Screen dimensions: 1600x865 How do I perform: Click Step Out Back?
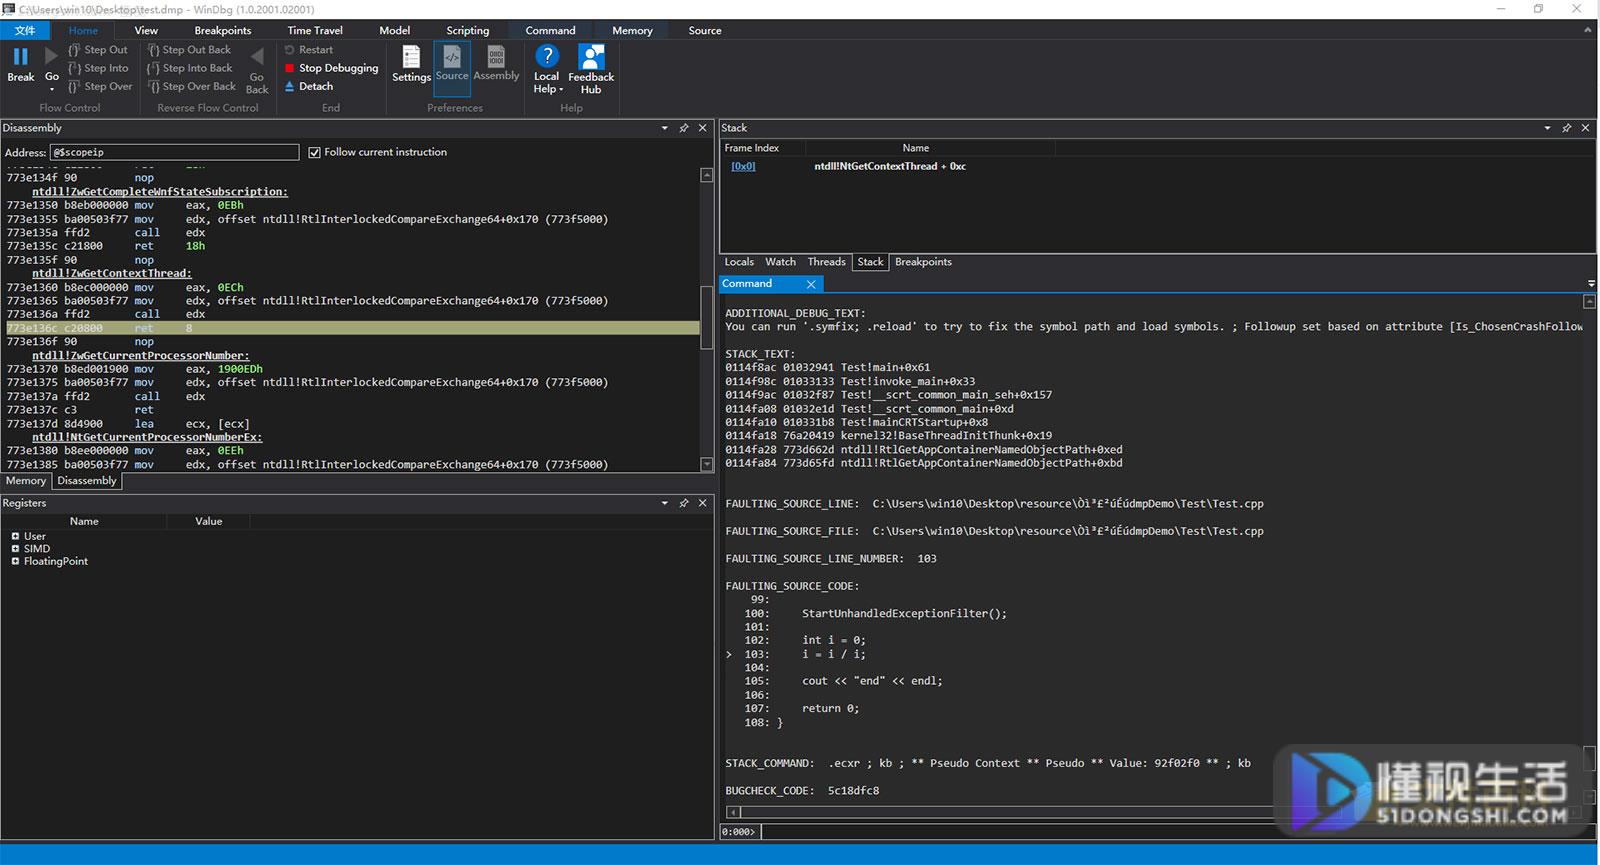pyautogui.click(x=189, y=50)
